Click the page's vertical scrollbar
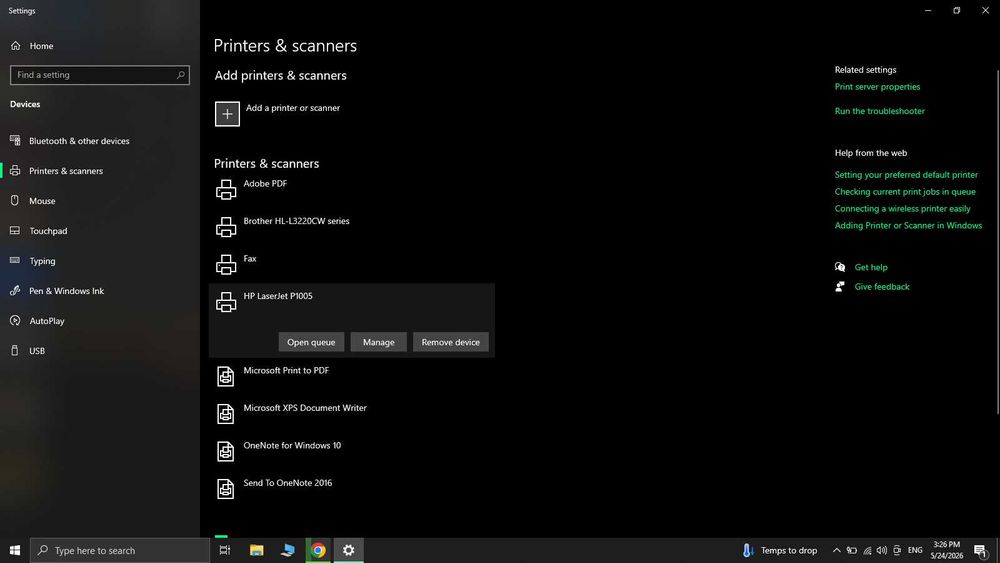The width and height of the screenshot is (1000, 563). coord(997,242)
